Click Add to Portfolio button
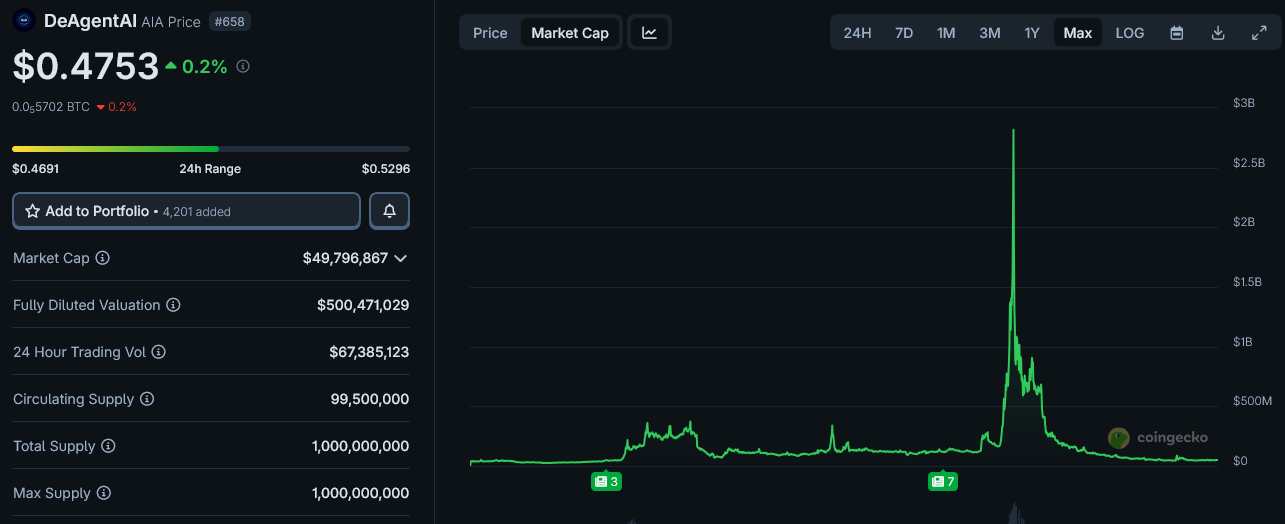 tap(186, 211)
